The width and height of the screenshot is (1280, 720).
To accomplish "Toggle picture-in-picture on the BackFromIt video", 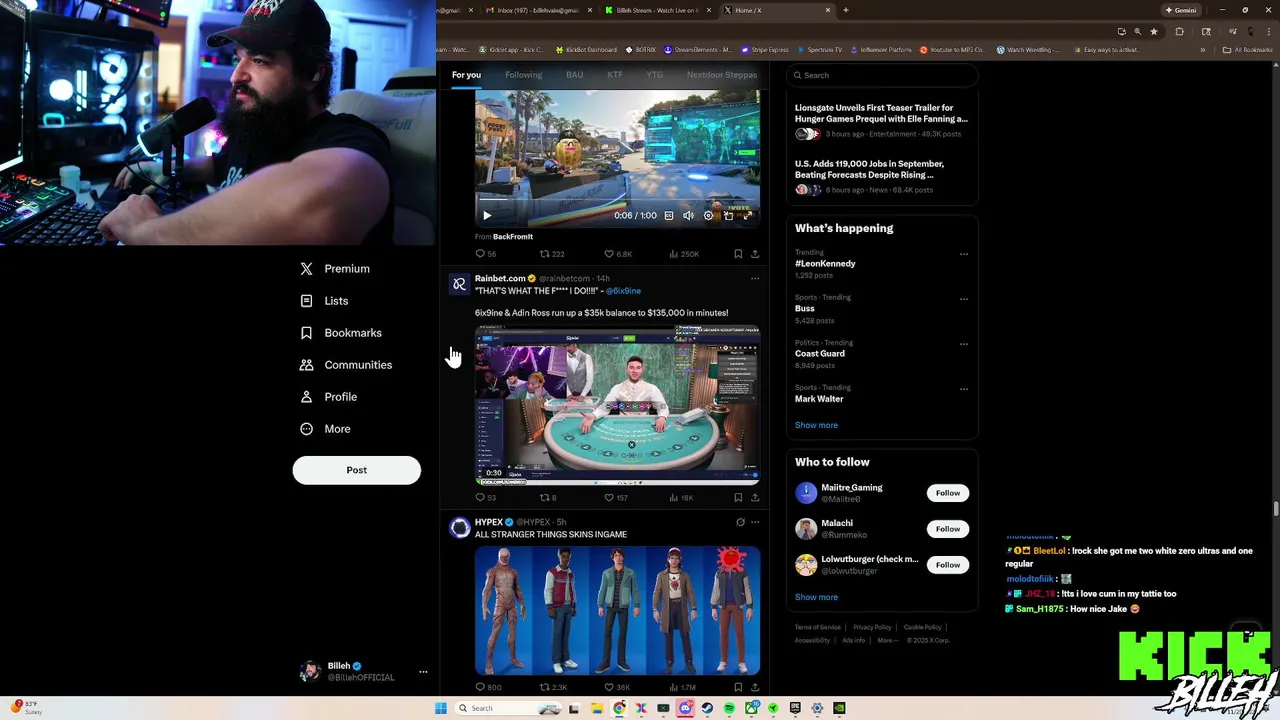I will click(728, 216).
